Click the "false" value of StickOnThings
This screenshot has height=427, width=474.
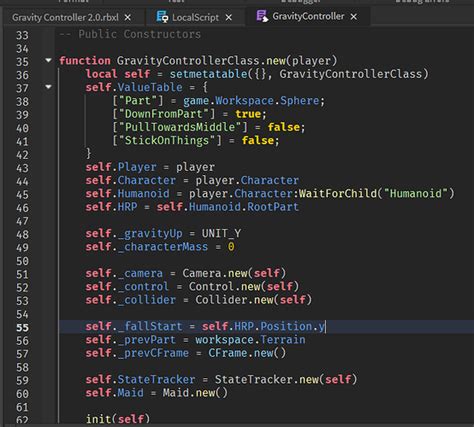pos(258,140)
